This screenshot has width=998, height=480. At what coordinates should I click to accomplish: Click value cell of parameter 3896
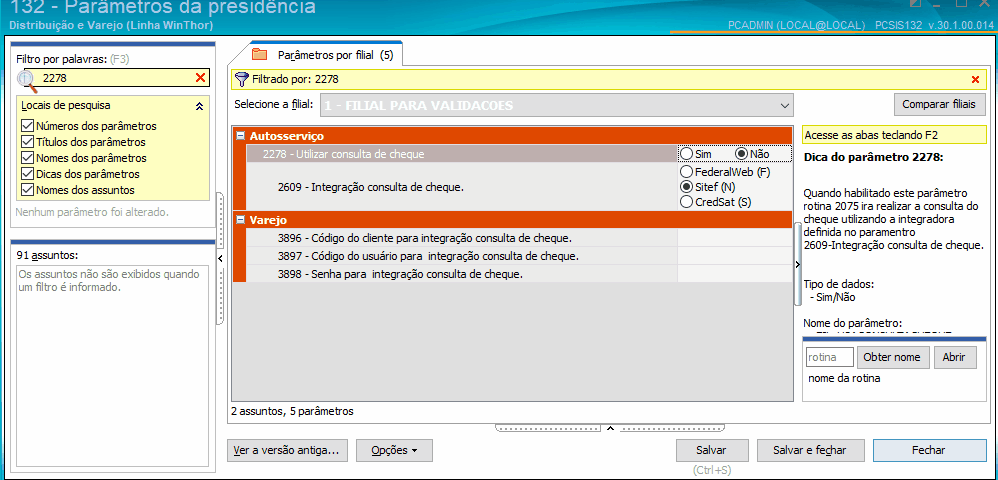[x=734, y=238]
